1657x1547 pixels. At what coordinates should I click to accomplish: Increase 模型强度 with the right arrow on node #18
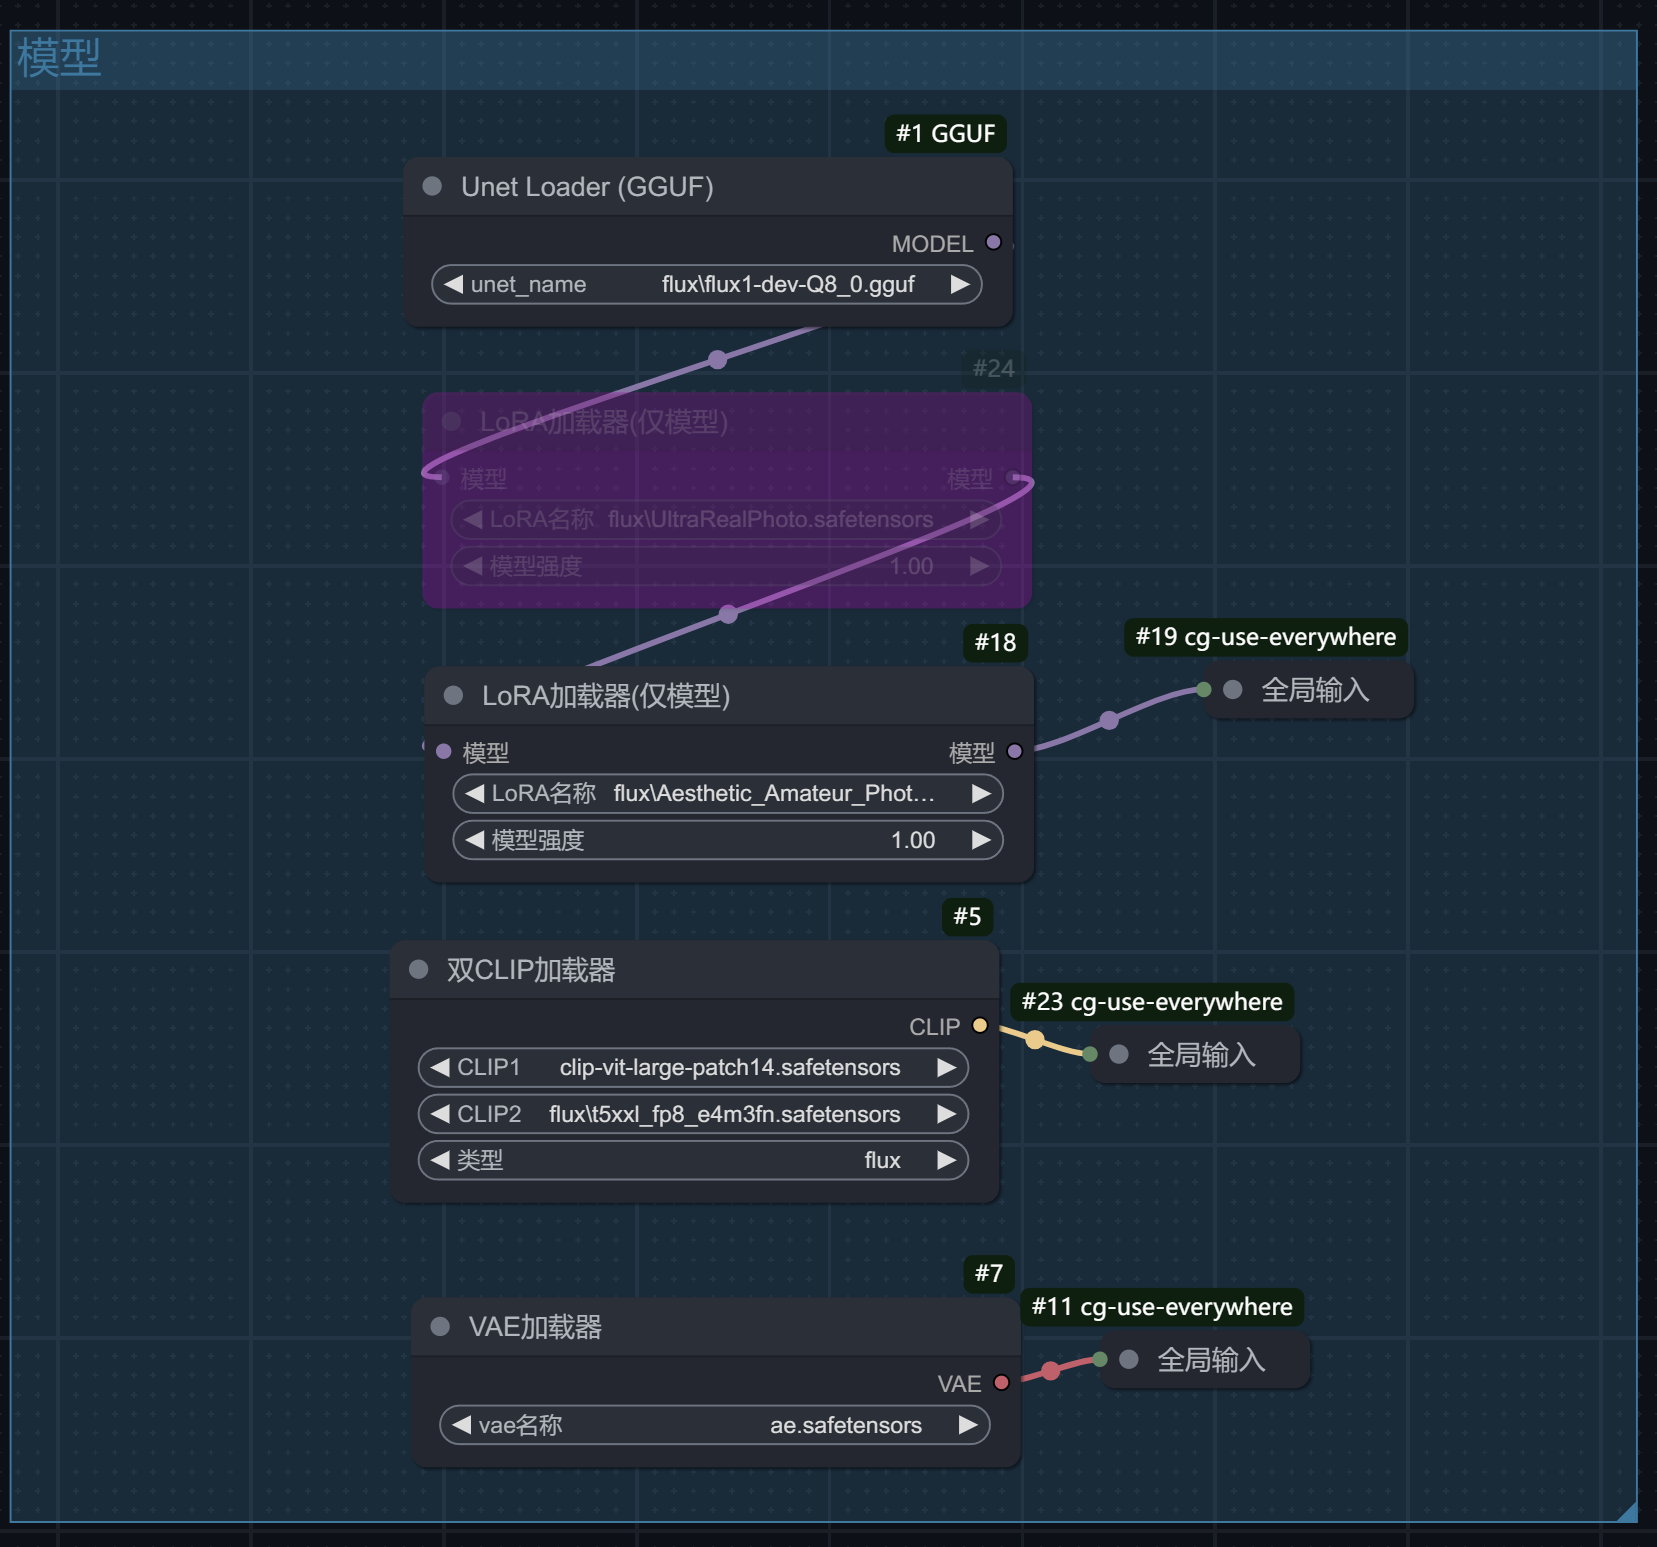click(x=981, y=840)
